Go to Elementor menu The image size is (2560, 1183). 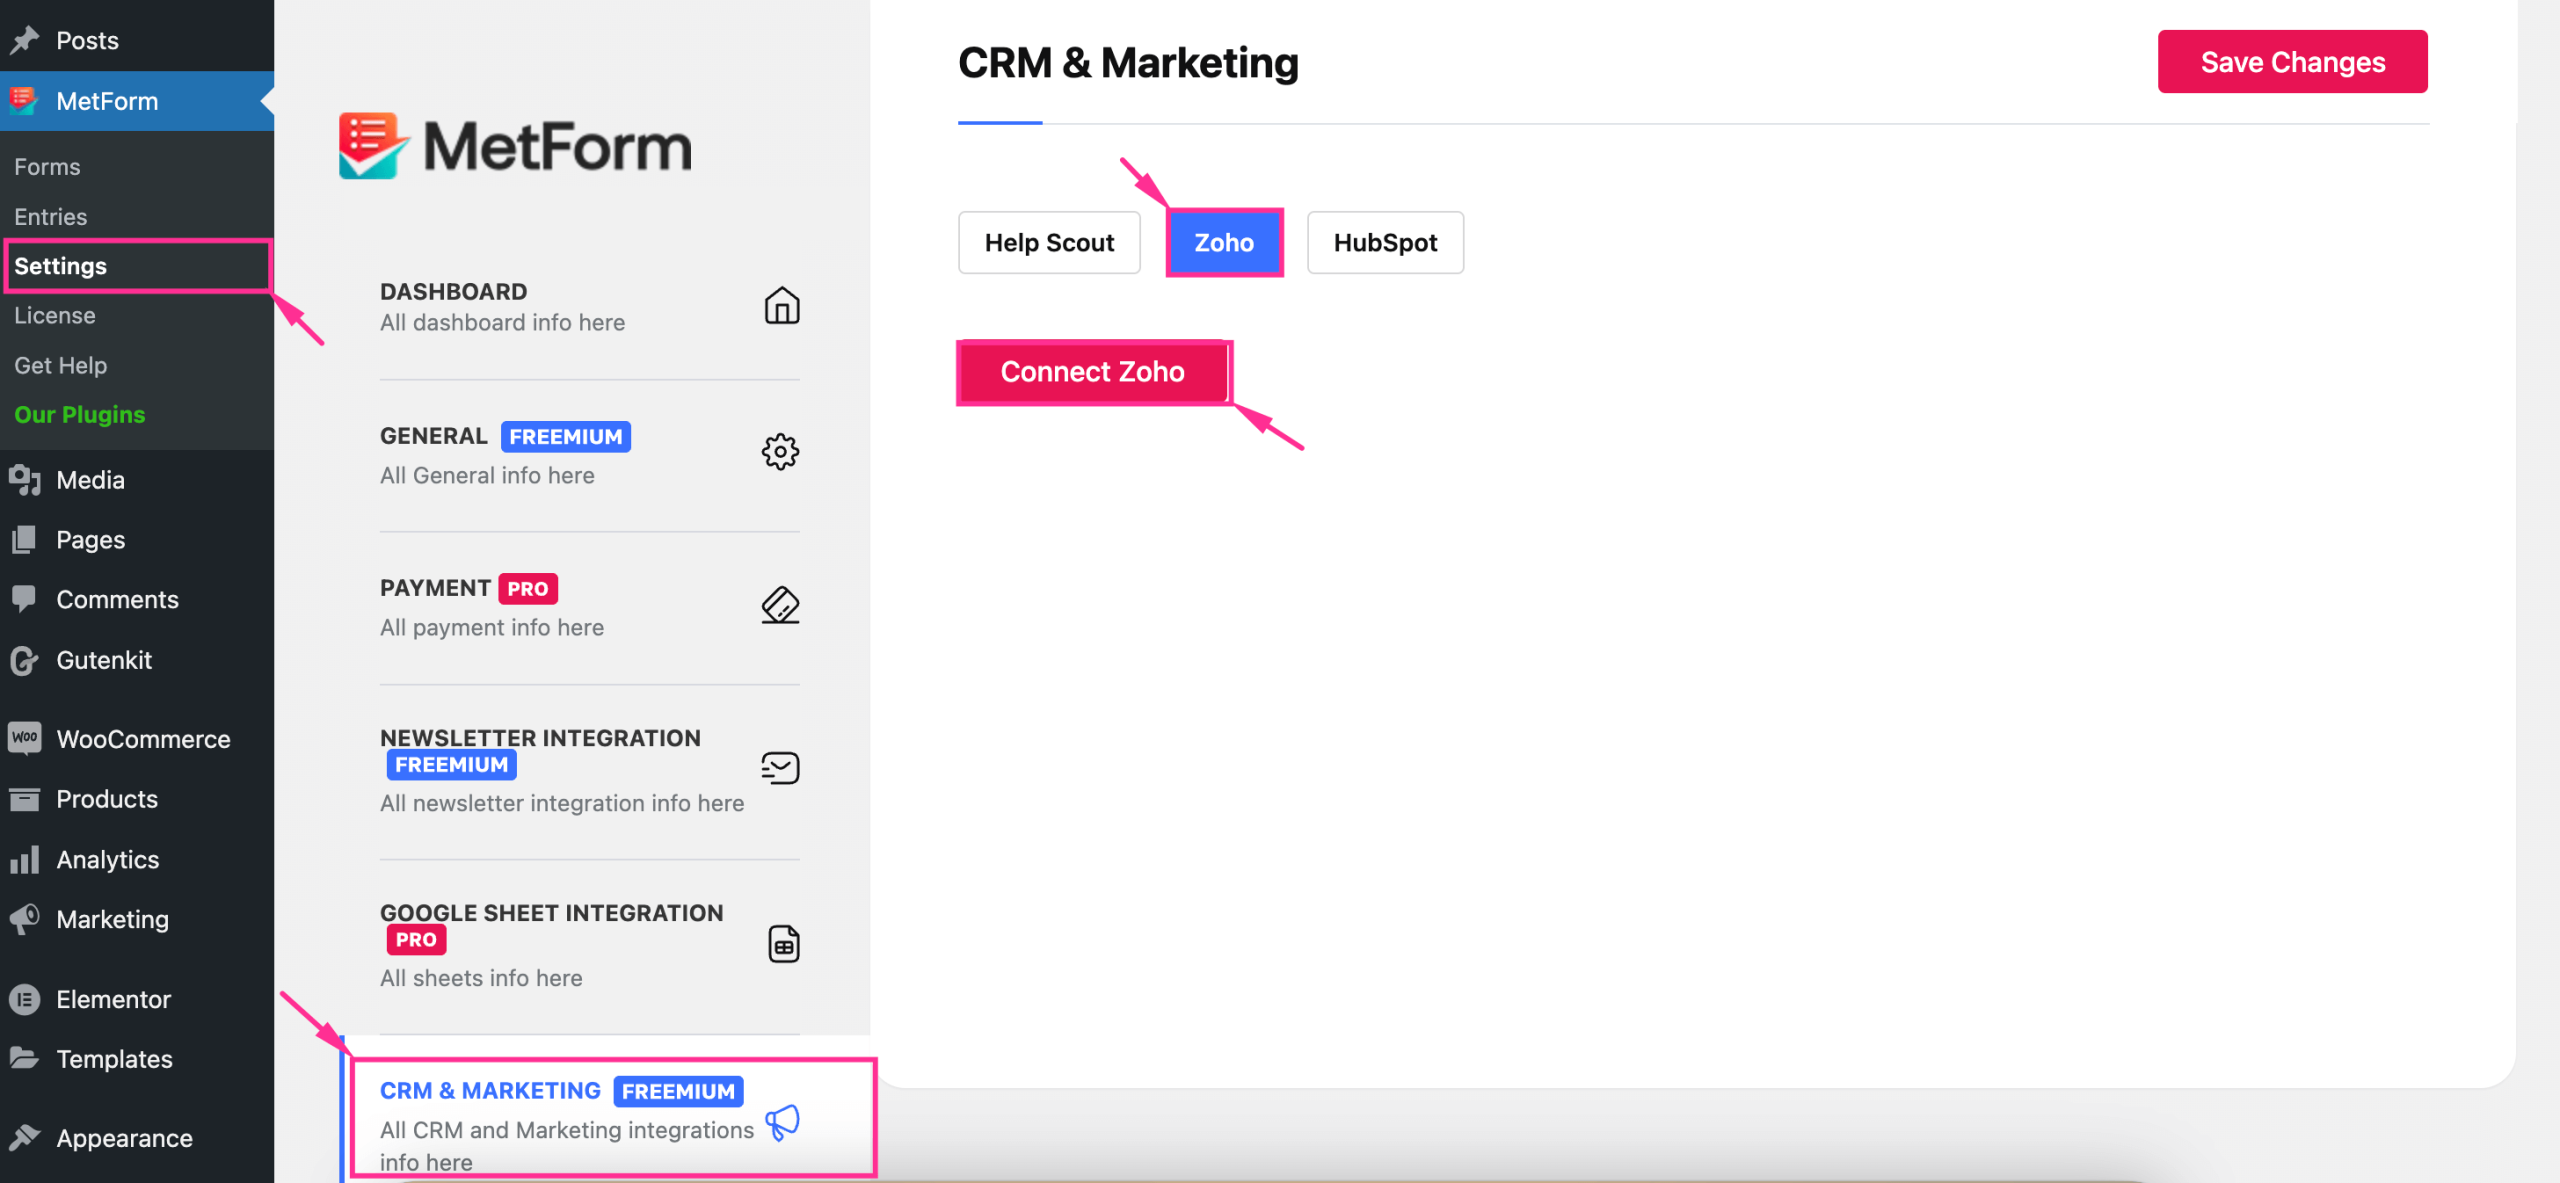pos(137,999)
